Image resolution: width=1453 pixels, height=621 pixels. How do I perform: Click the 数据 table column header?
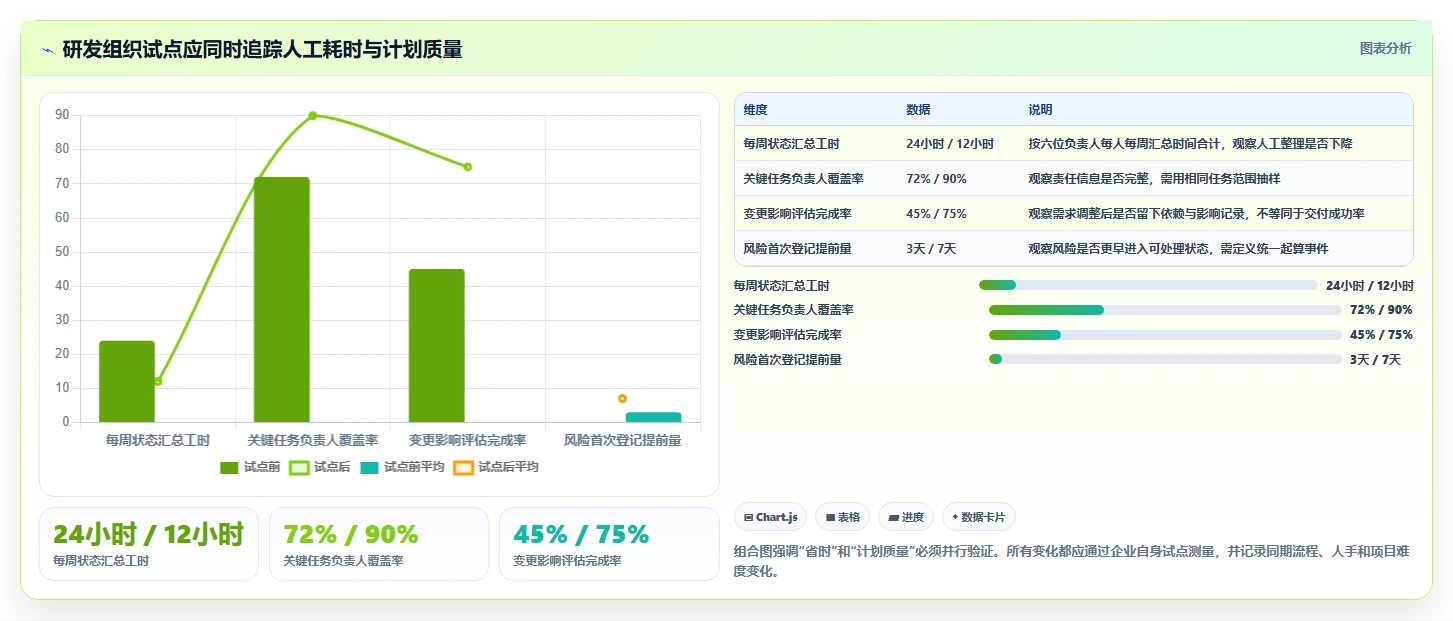coord(918,110)
